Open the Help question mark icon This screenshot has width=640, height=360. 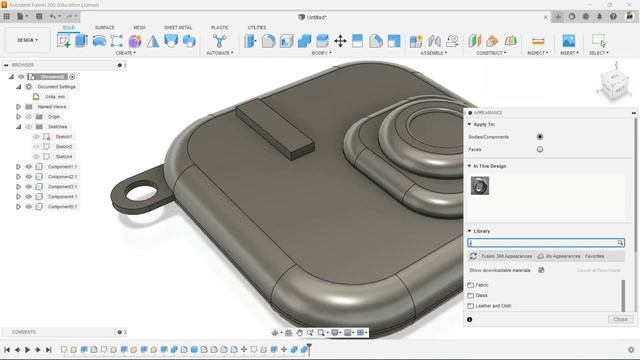[613, 17]
